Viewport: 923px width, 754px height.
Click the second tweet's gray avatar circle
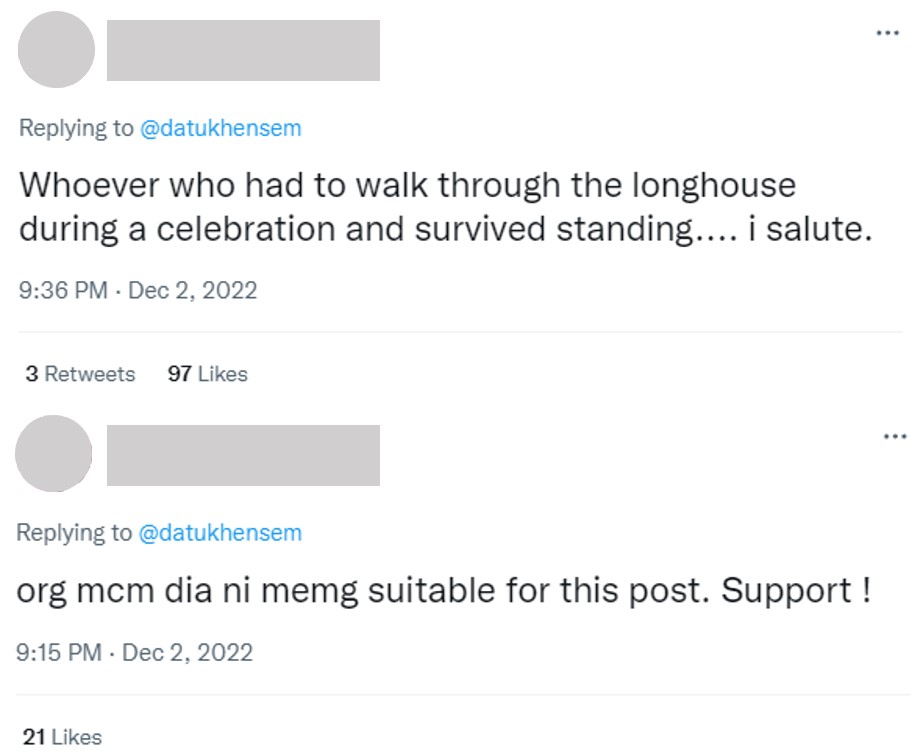[x=54, y=453]
